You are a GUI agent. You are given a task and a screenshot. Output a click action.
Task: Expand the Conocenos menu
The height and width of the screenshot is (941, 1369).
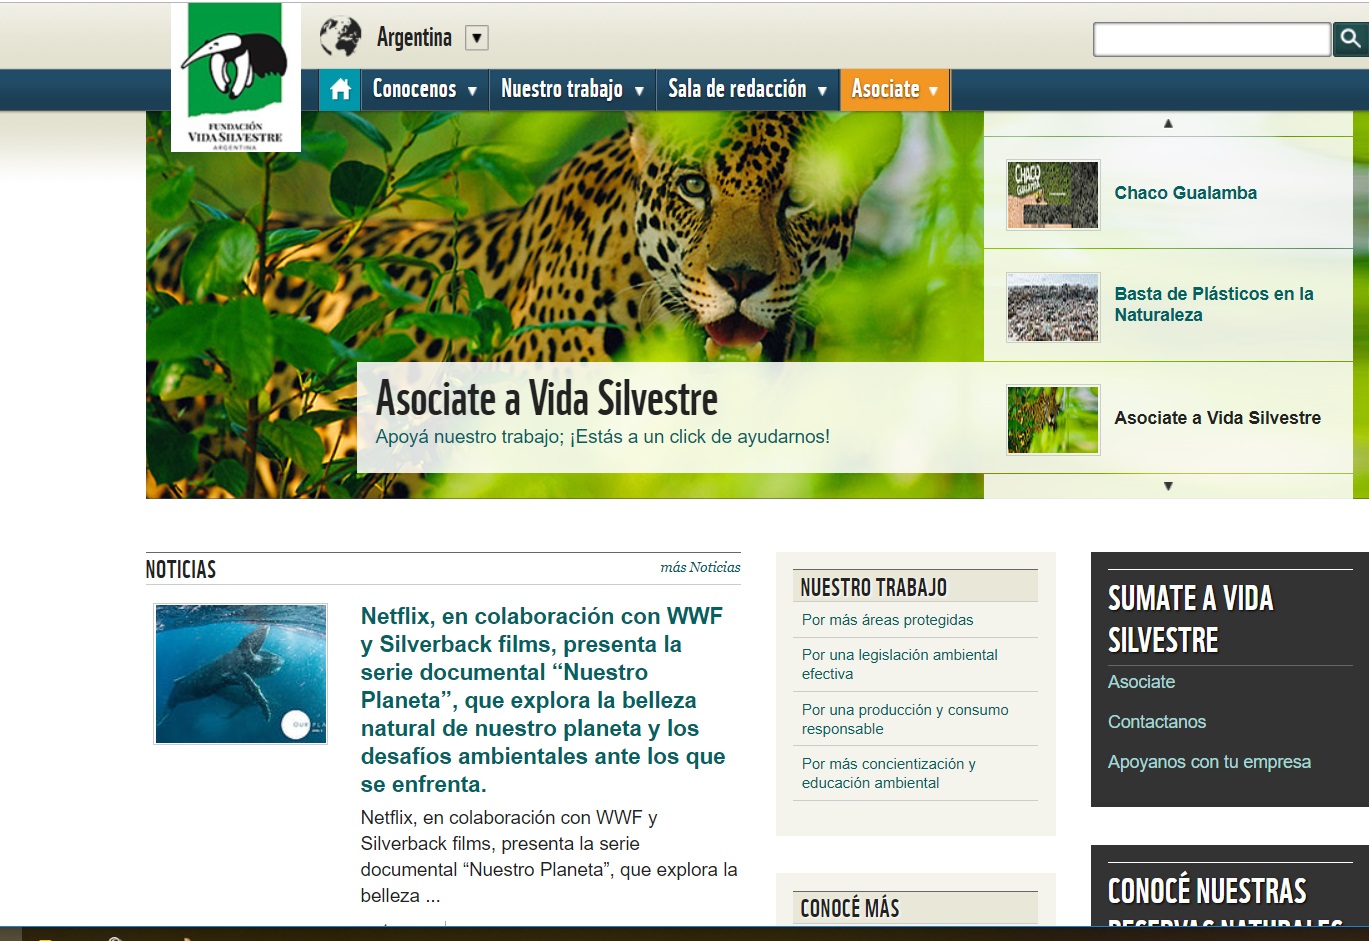click(x=424, y=90)
